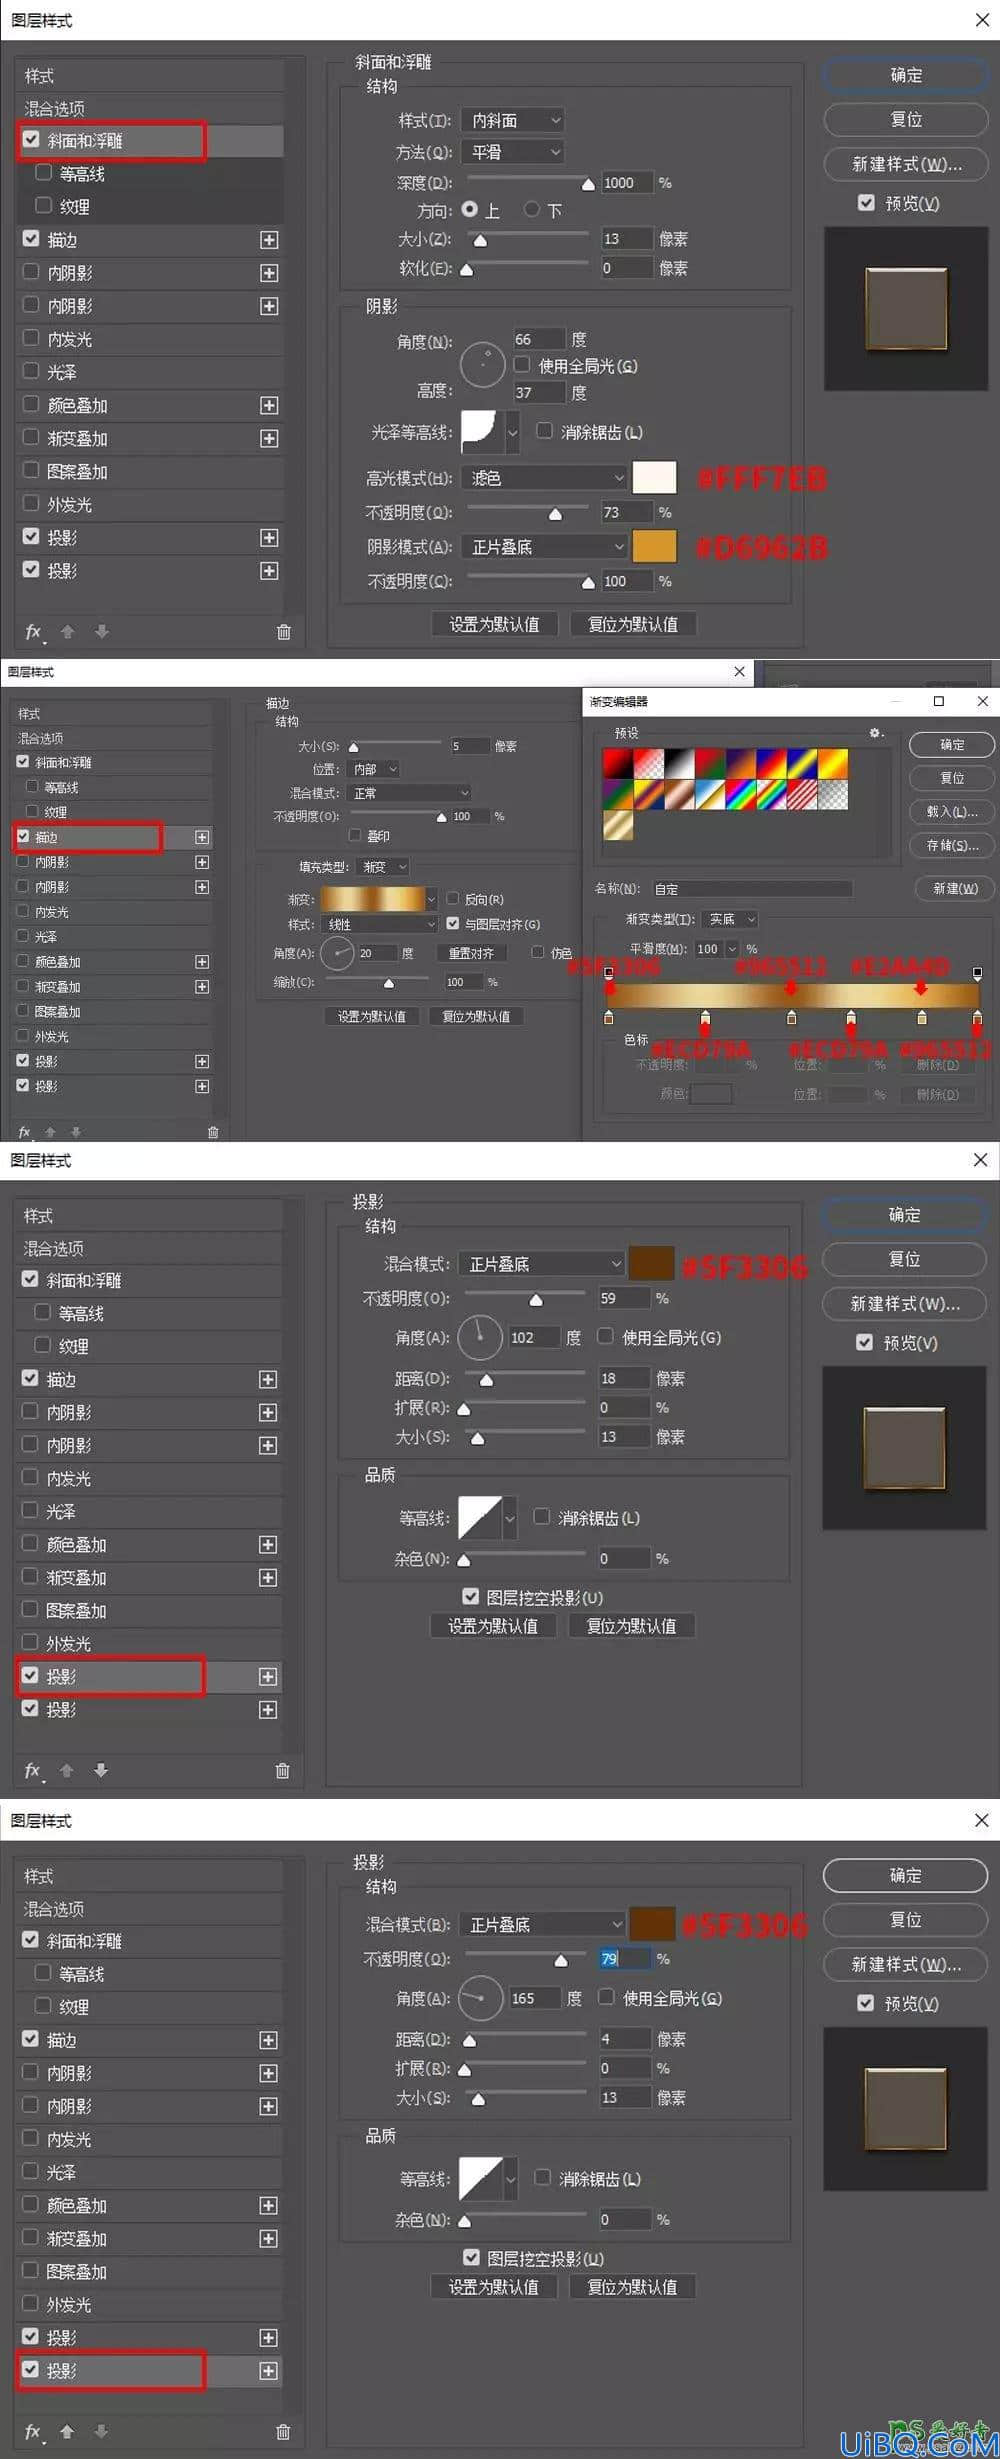This screenshot has width=1000, height=2459.
Task: Click 重置对齐 in the Stroke dialog
Action: tap(471, 953)
